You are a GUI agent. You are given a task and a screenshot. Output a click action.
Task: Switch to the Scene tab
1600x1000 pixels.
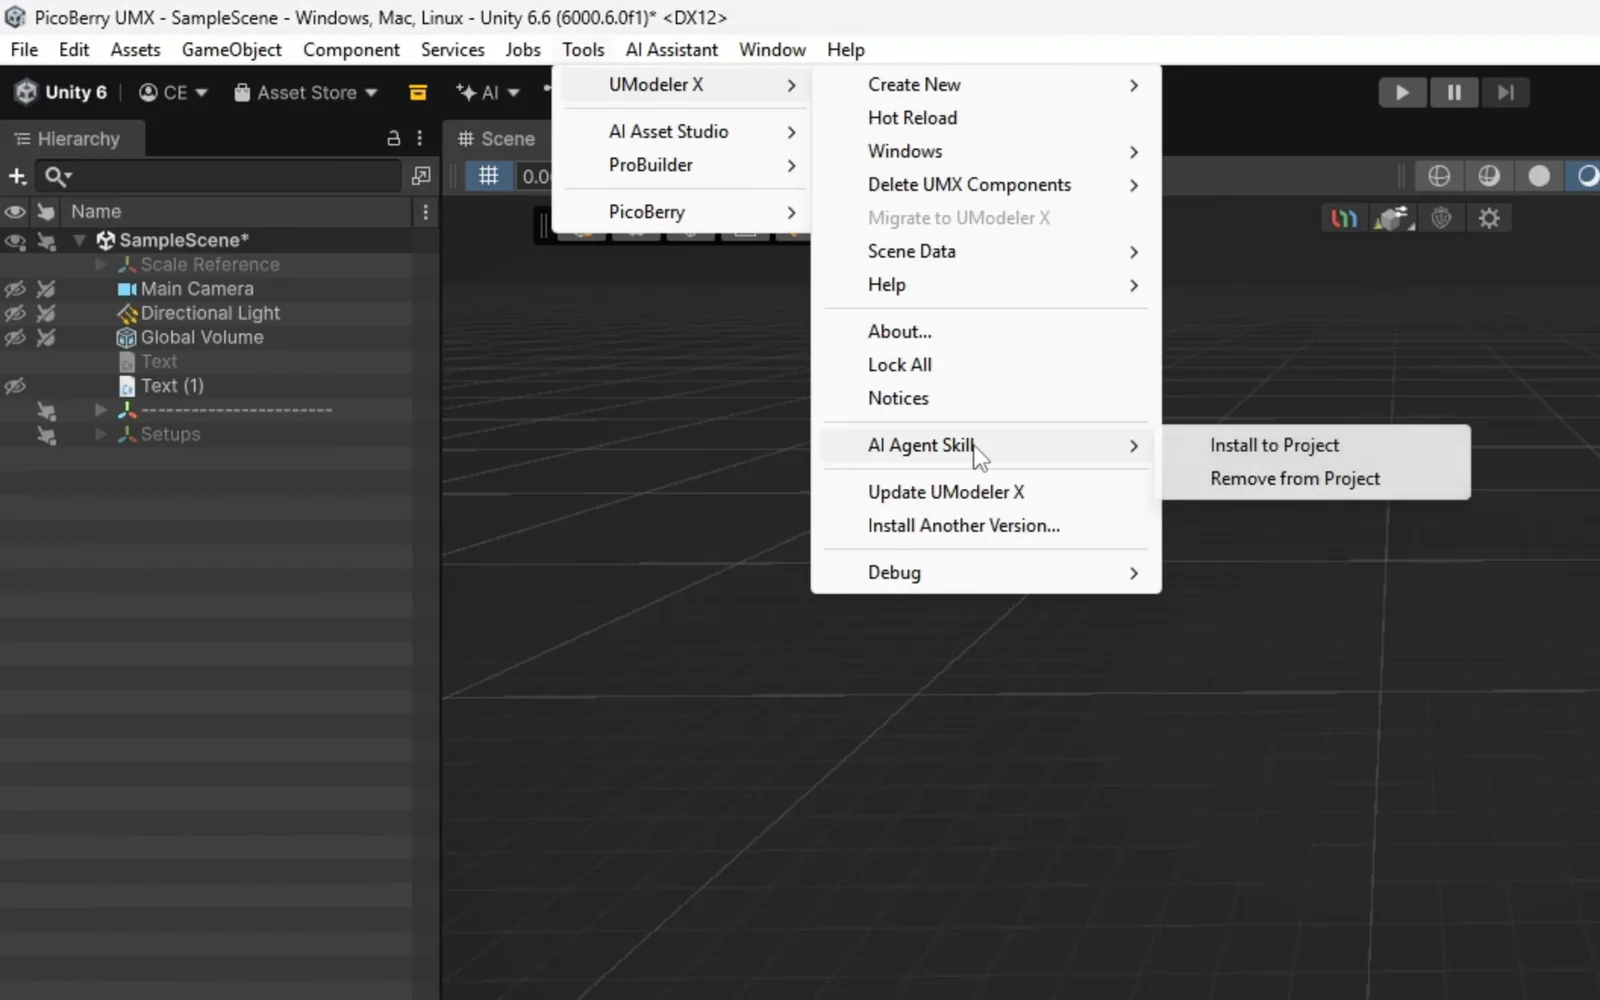tap(496, 139)
